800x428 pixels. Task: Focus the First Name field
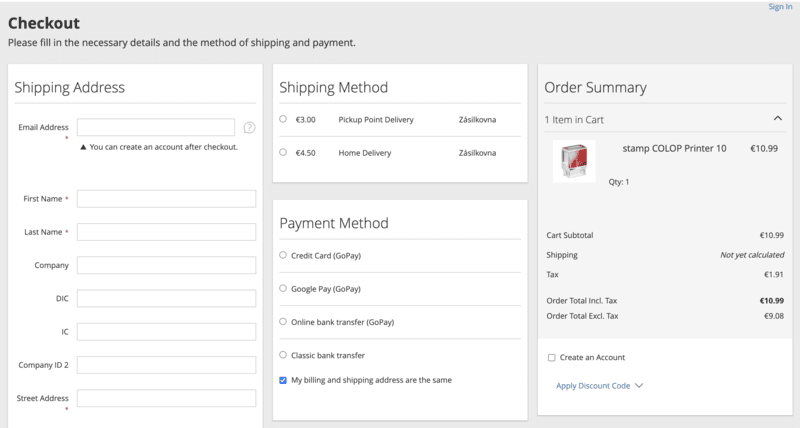point(166,199)
